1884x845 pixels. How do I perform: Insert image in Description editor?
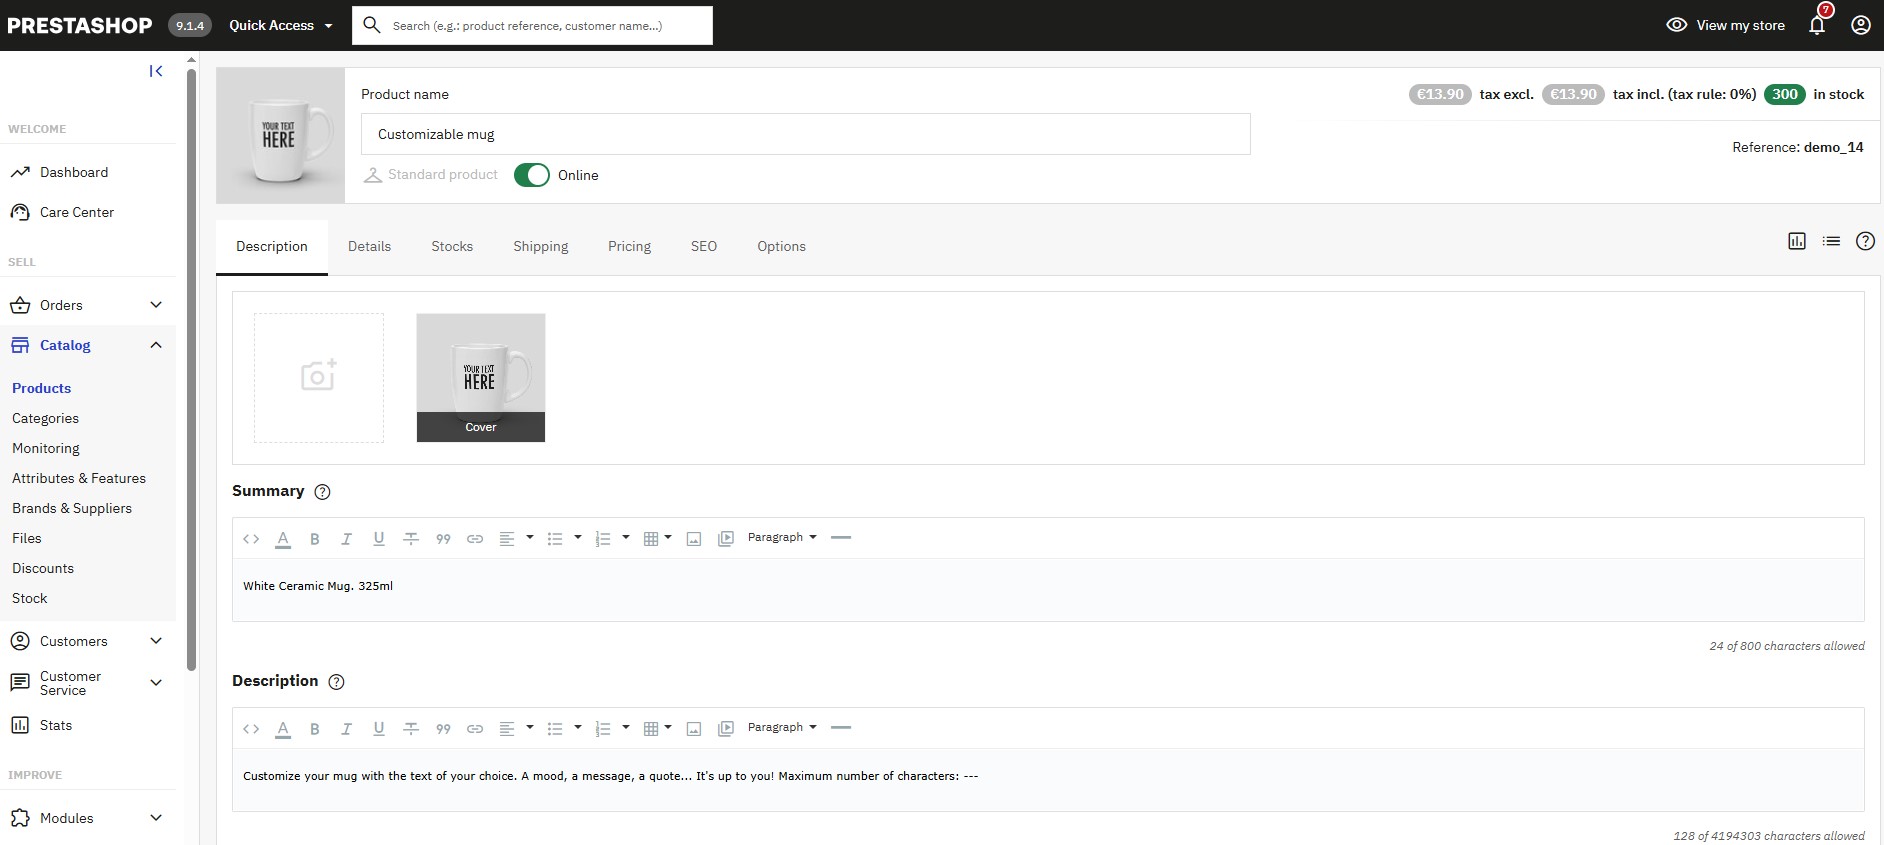pos(694,729)
